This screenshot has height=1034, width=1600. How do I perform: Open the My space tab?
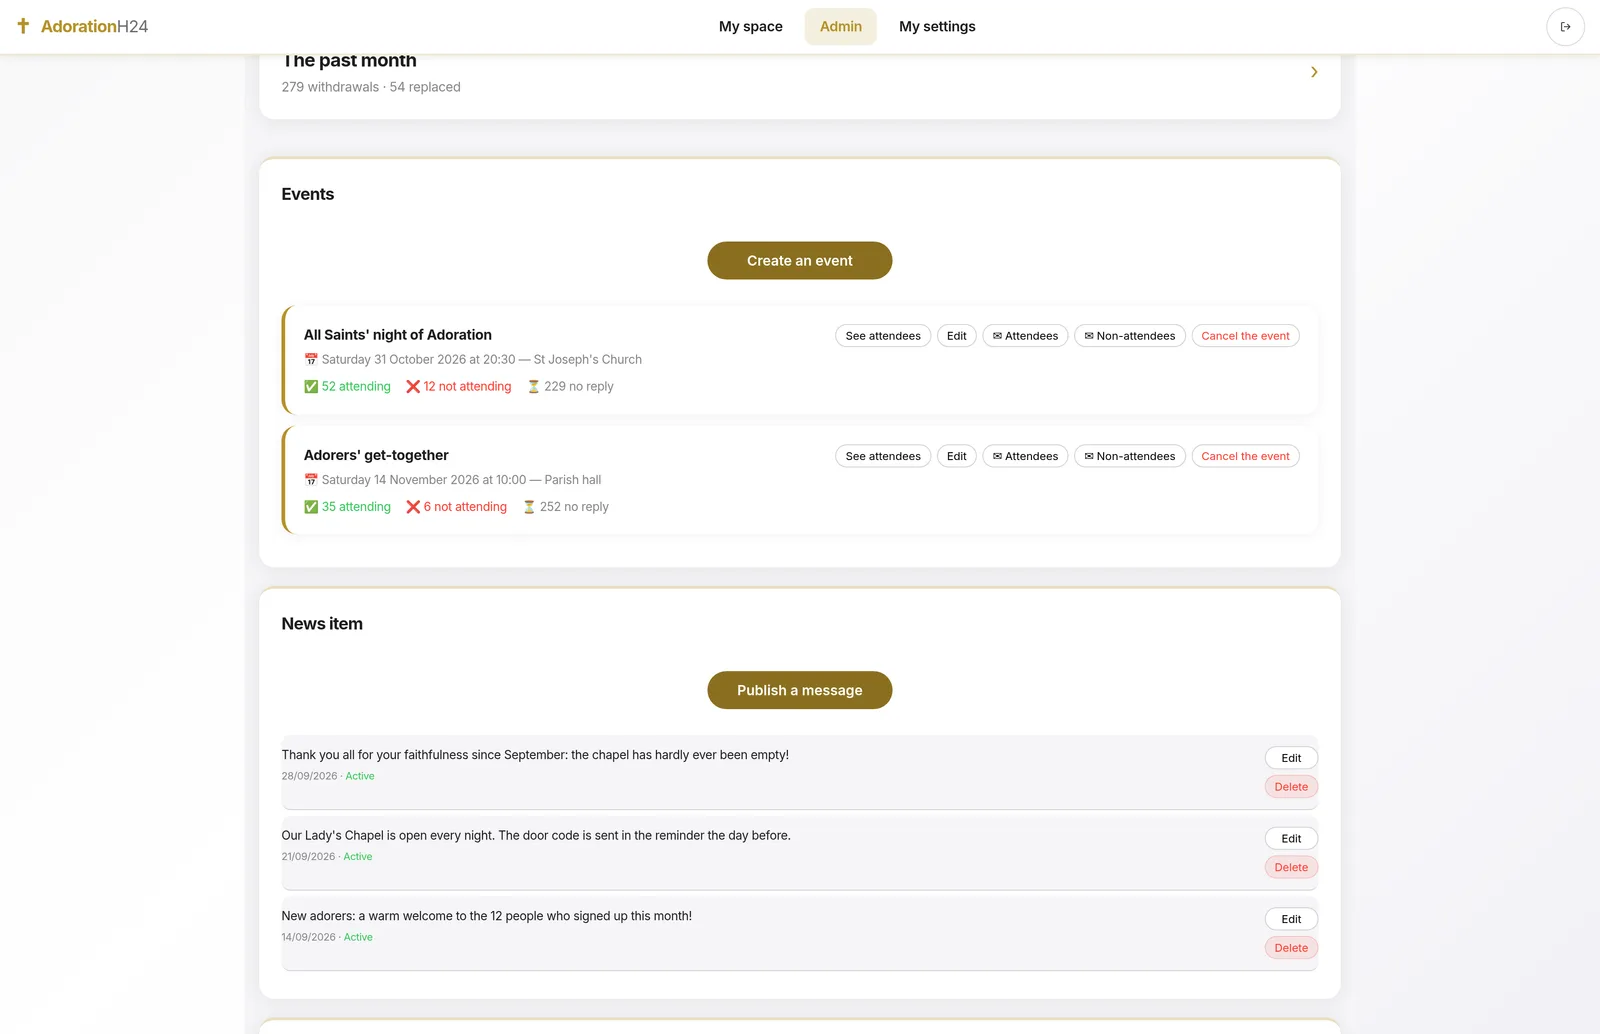pos(750,27)
